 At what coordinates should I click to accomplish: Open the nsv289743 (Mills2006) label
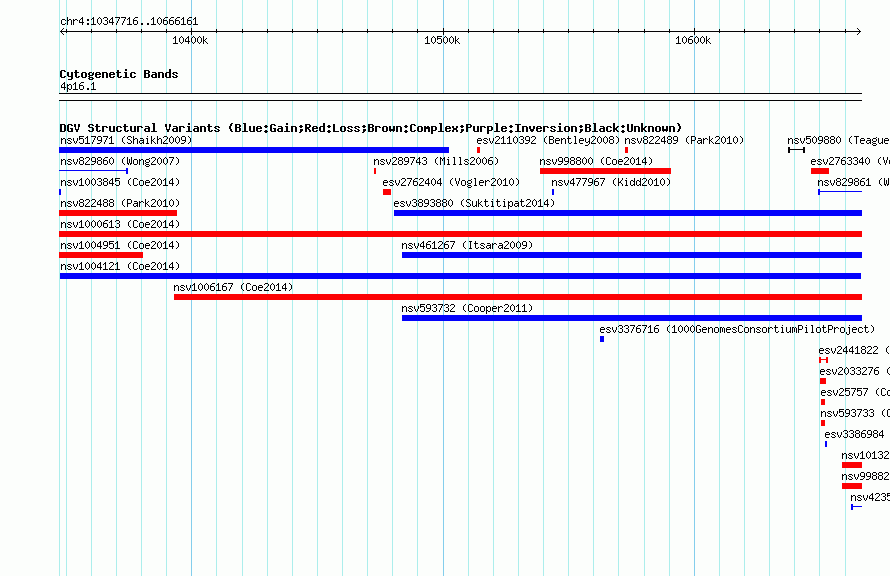click(436, 161)
